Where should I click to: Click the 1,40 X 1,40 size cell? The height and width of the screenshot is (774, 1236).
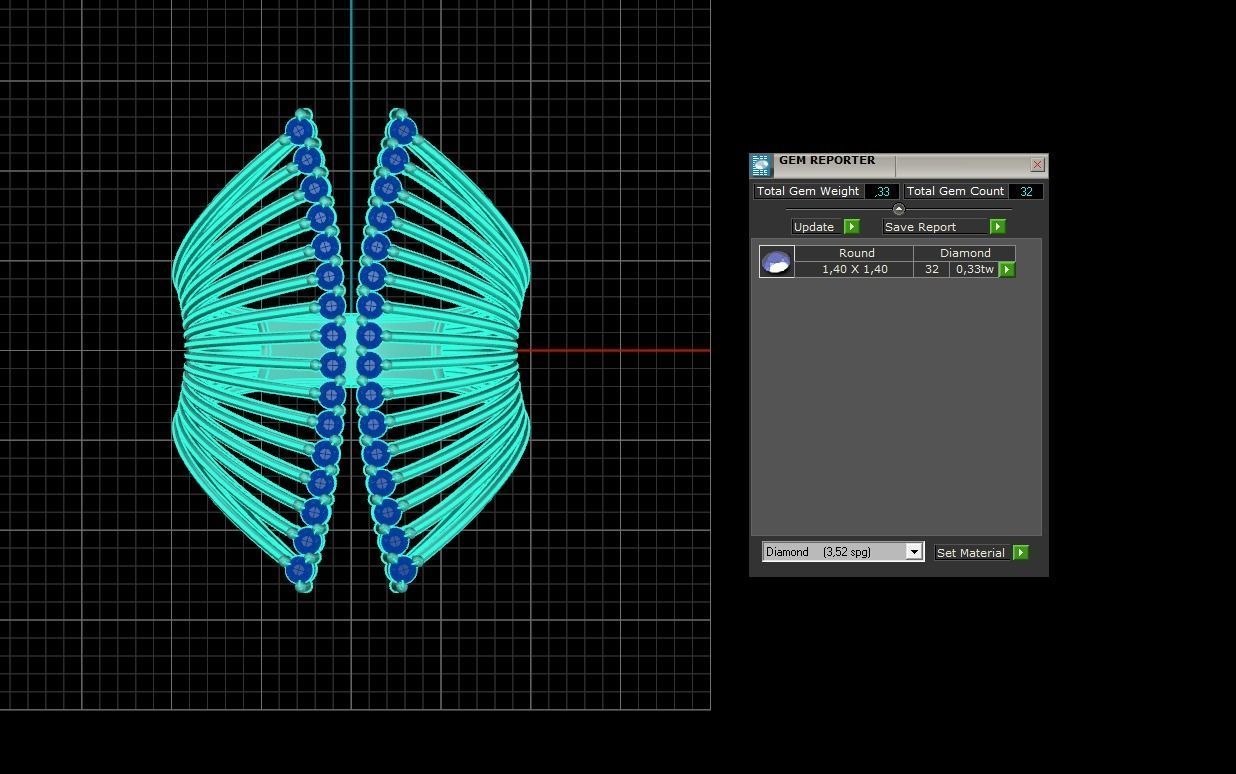coord(855,269)
